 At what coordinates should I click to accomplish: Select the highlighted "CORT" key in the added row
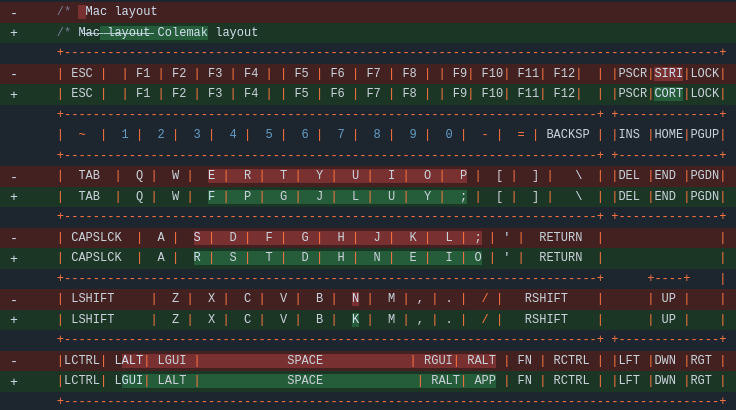[668, 93]
